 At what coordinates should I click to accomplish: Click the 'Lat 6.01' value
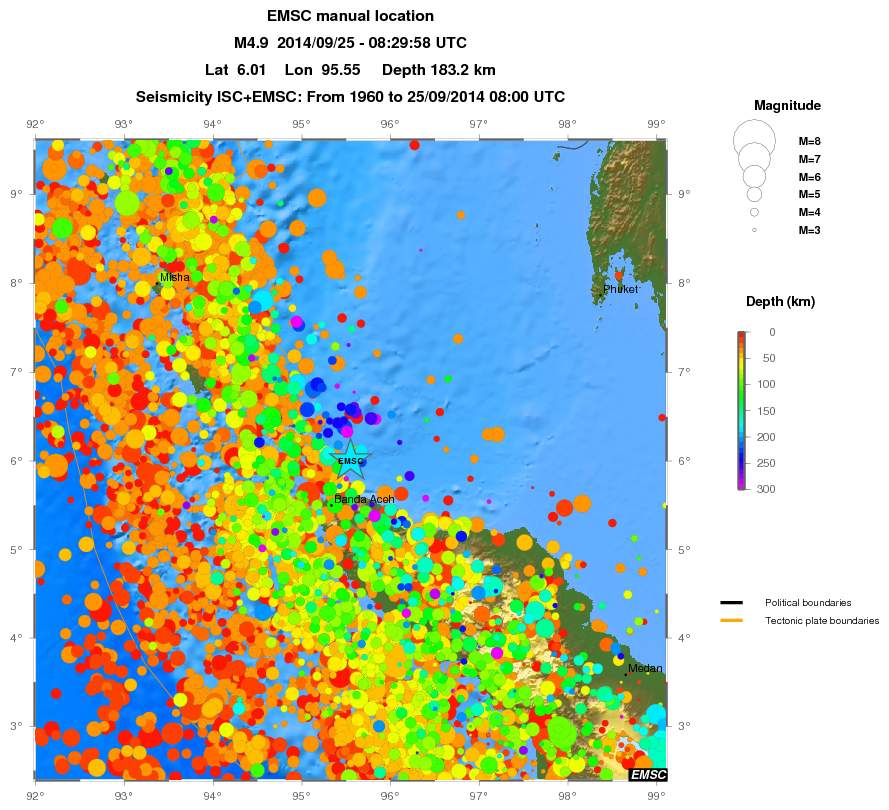click(x=235, y=70)
